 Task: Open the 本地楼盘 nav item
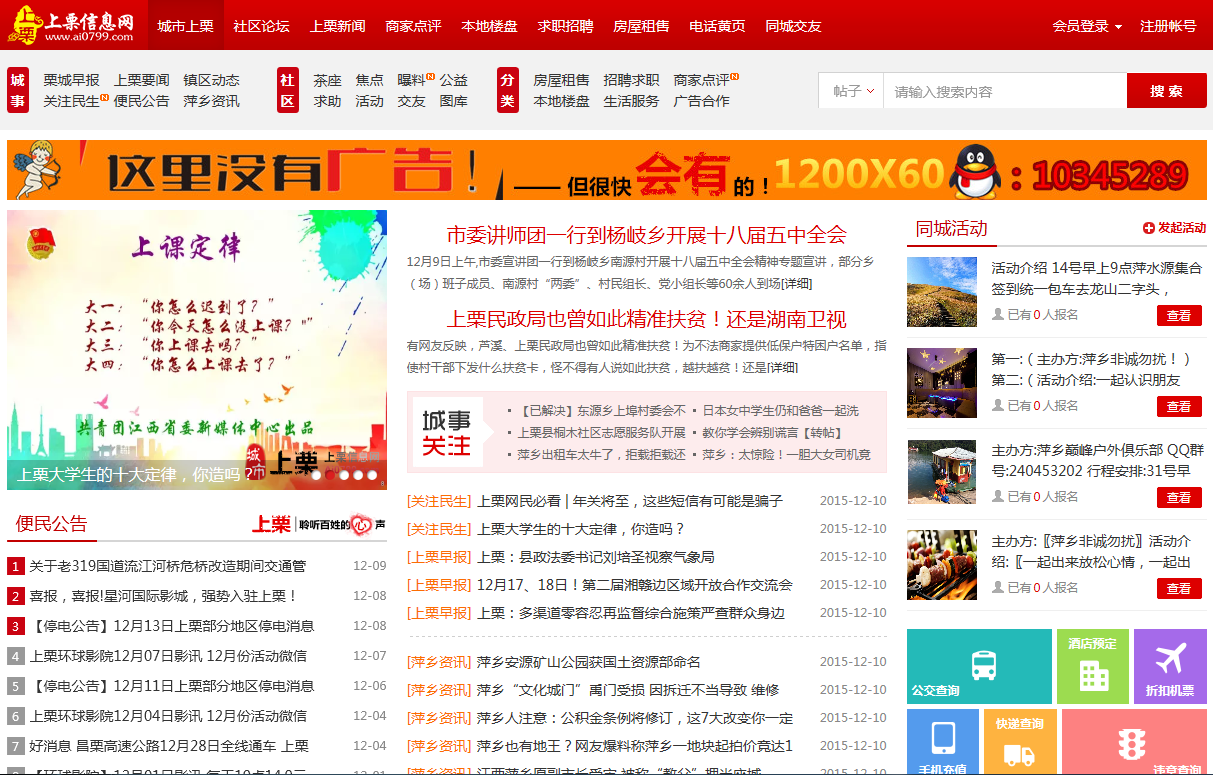click(490, 26)
